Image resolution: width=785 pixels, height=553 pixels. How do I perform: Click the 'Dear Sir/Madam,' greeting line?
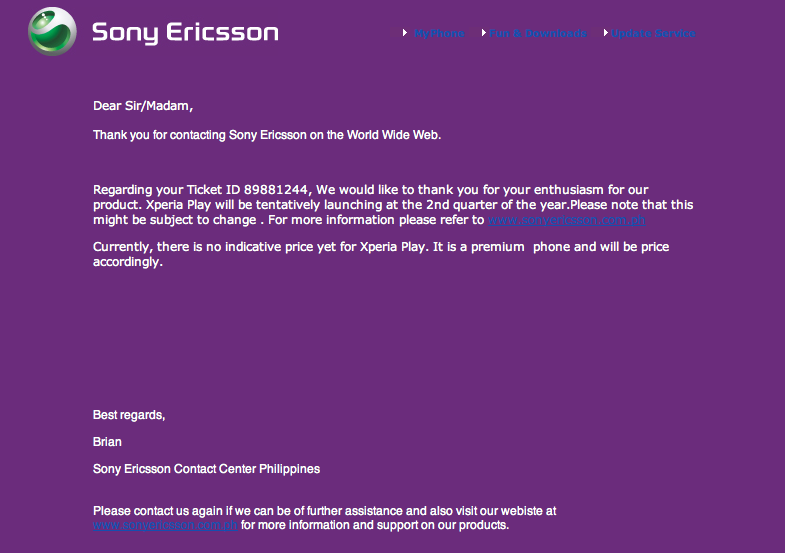[143, 106]
